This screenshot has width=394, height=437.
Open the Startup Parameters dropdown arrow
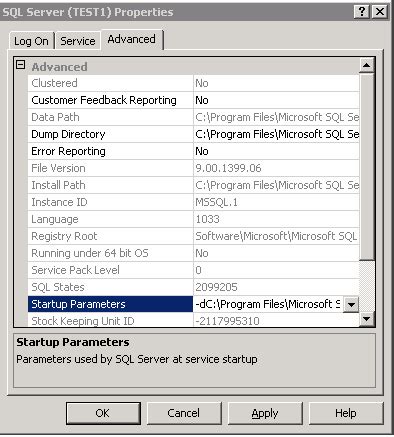351,304
